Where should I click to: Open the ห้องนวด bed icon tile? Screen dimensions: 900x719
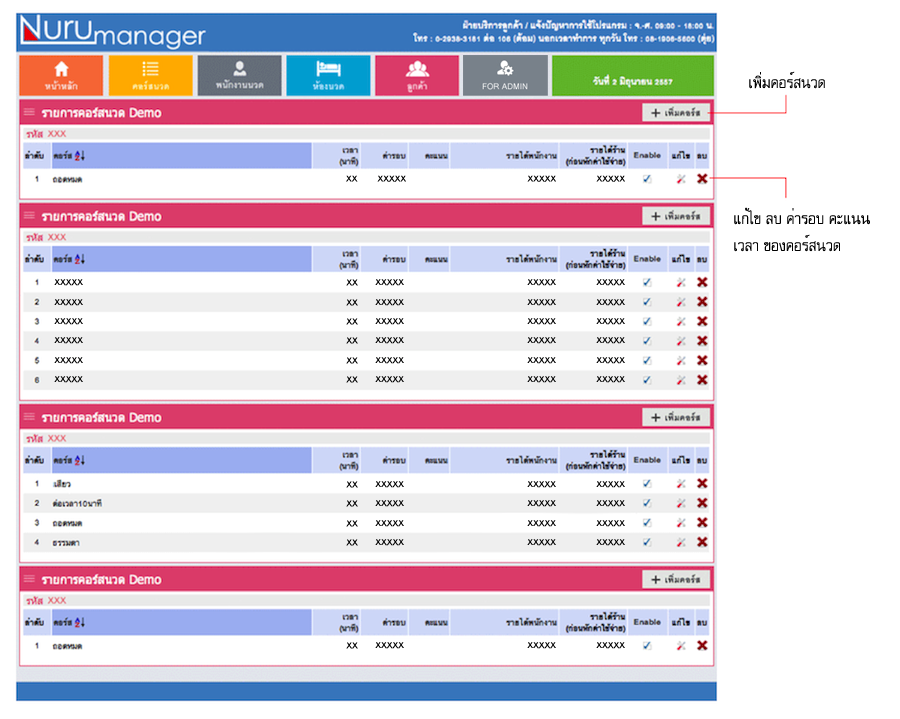[328, 75]
